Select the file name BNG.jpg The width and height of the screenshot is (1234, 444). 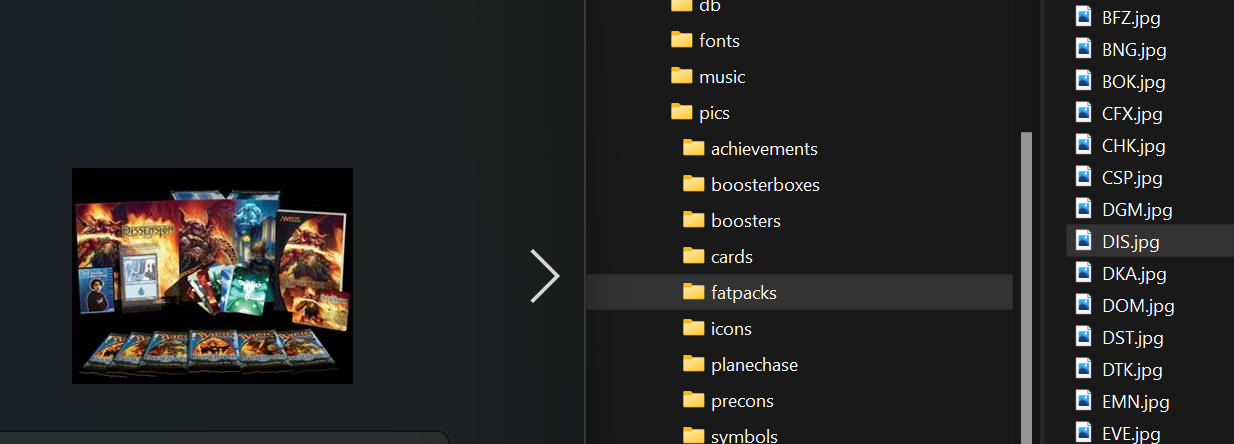(1134, 49)
